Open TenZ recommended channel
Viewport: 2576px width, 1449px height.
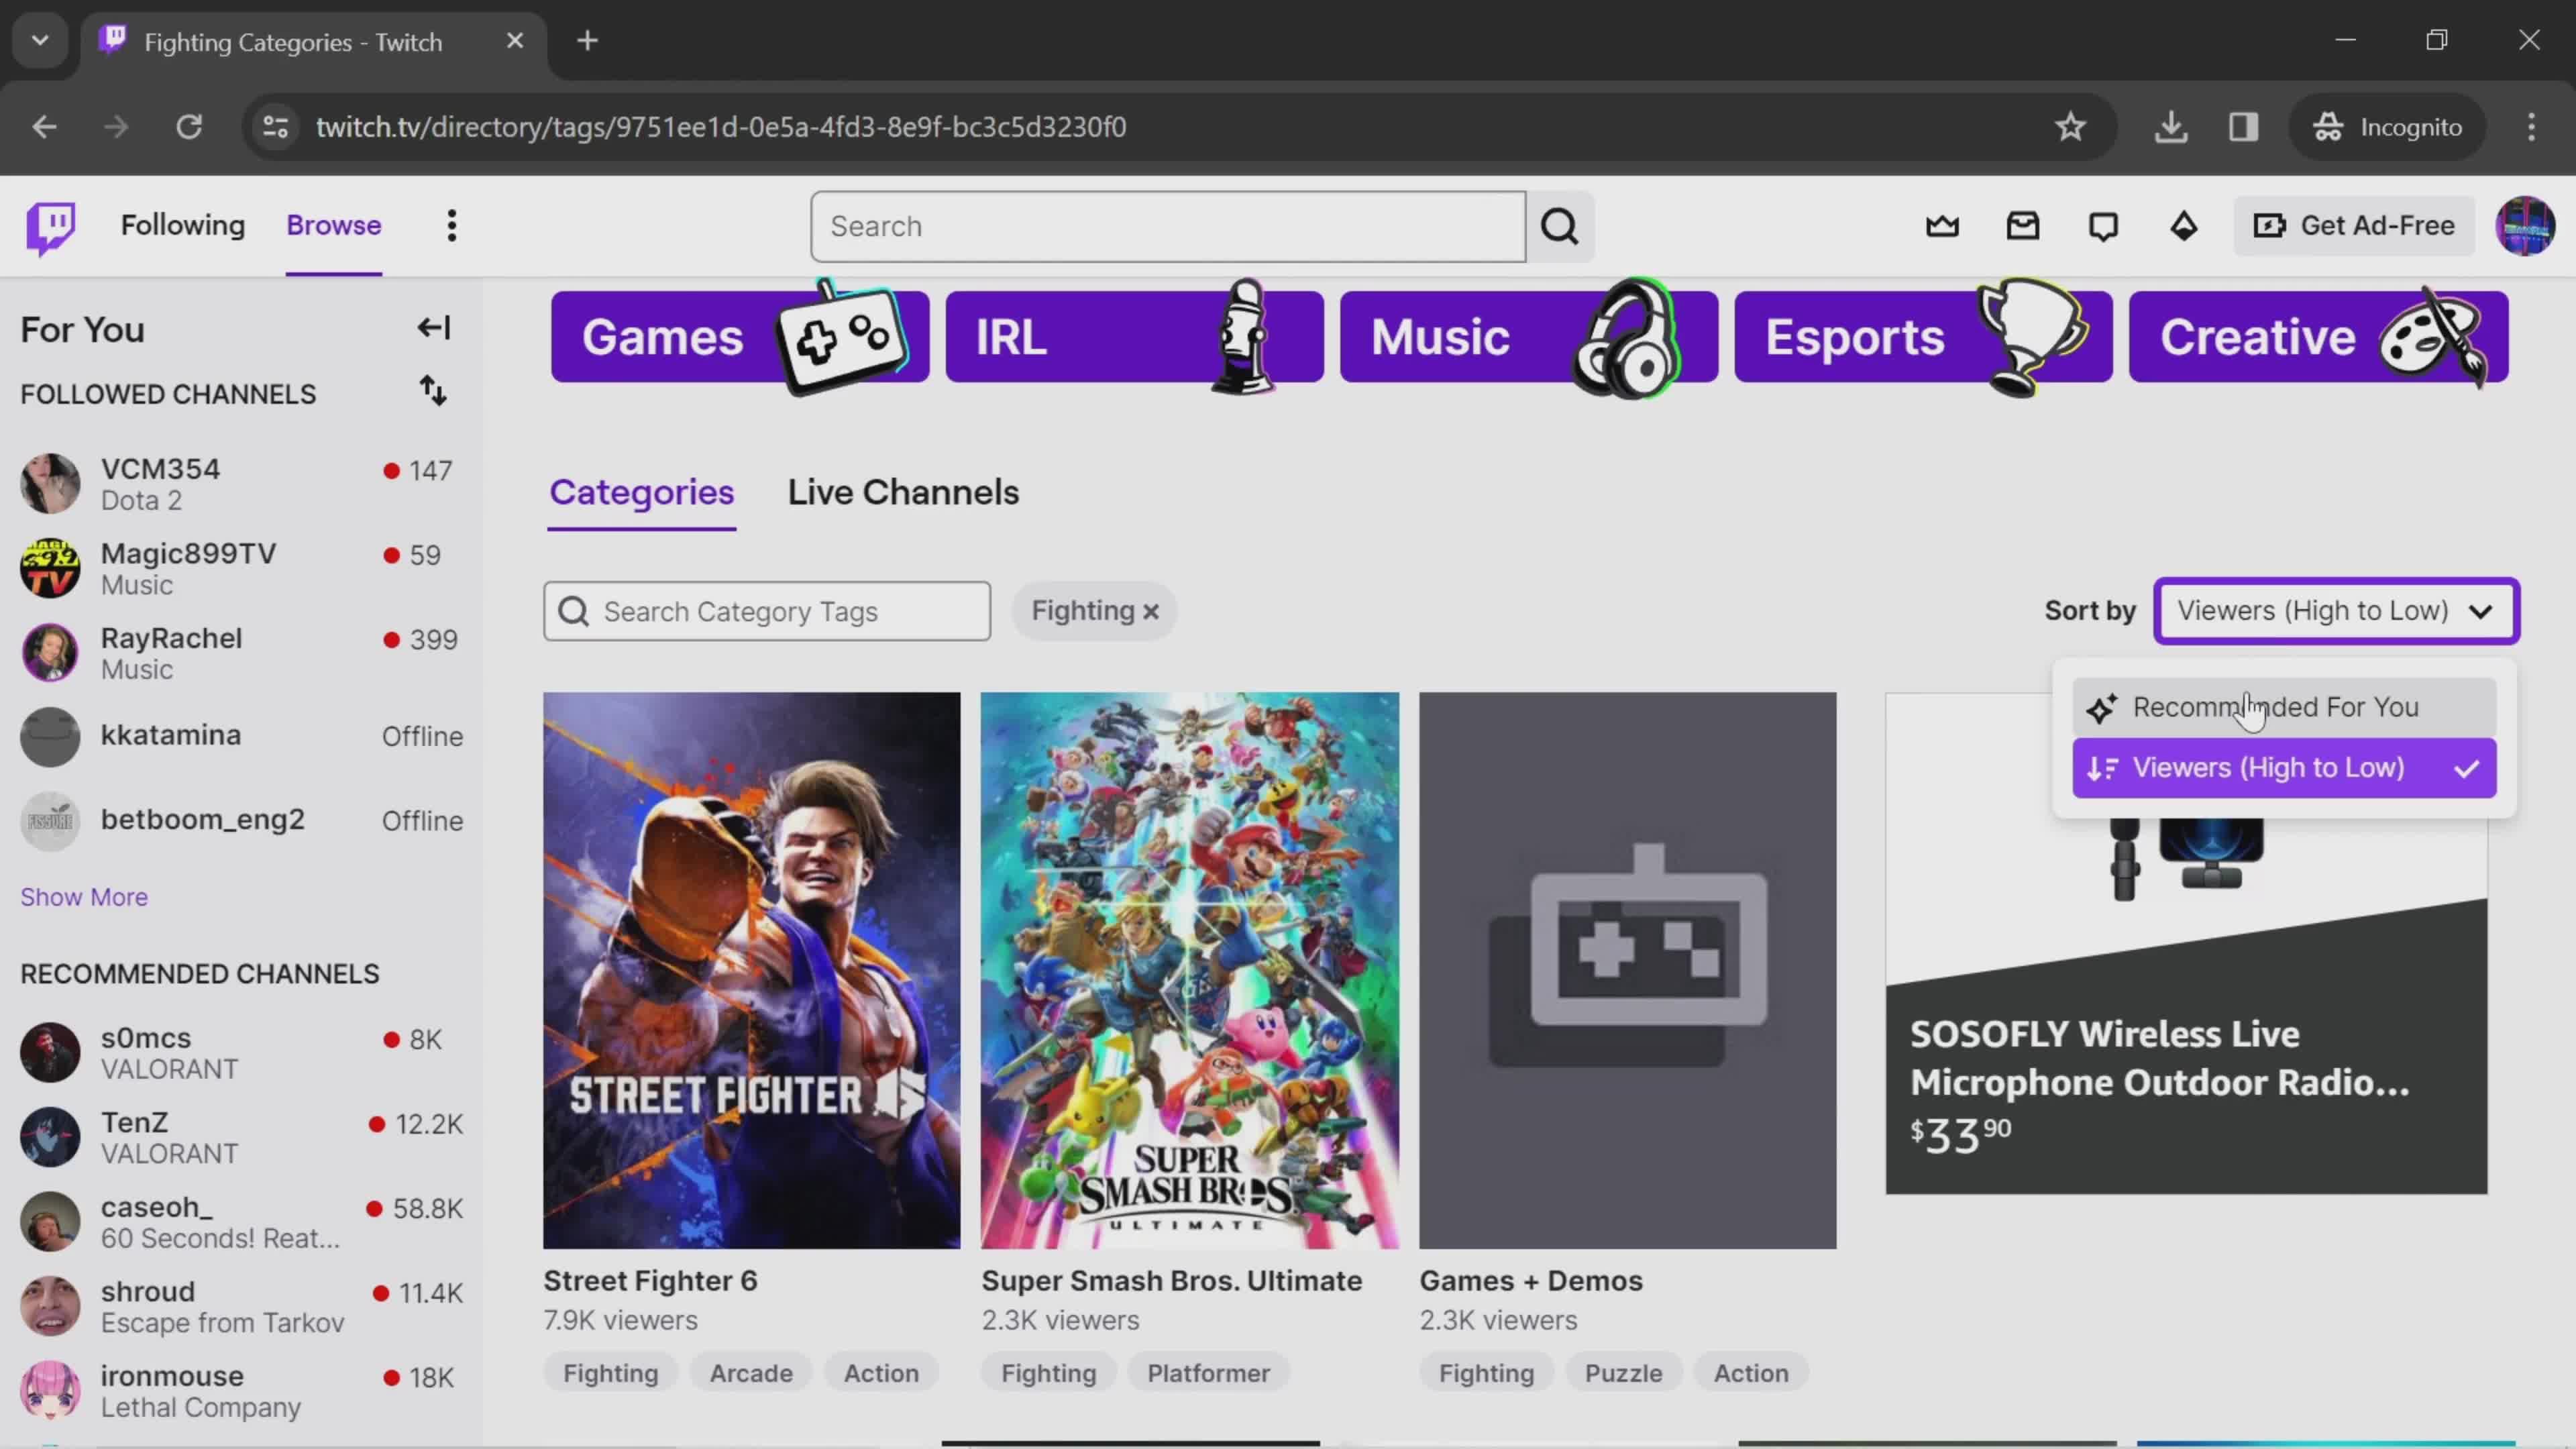pyautogui.click(x=240, y=1137)
